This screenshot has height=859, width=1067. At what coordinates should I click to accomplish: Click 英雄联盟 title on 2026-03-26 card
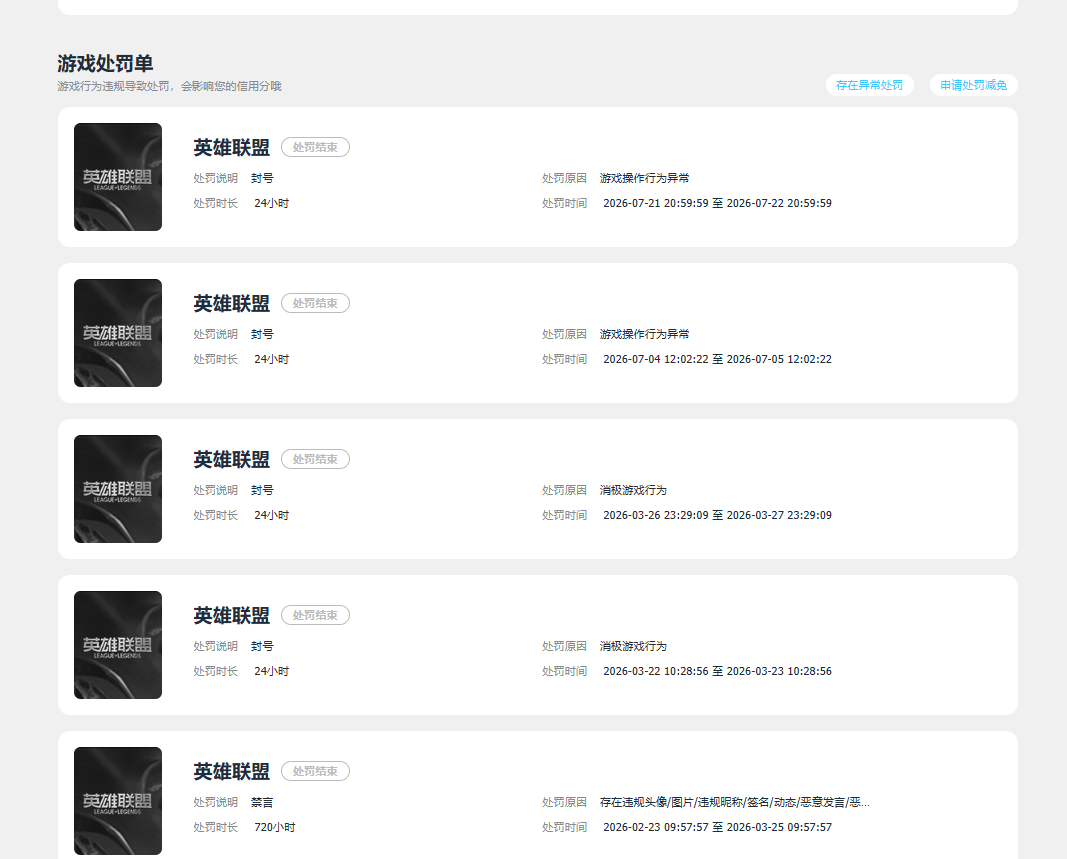pyautogui.click(x=231, y=459)
